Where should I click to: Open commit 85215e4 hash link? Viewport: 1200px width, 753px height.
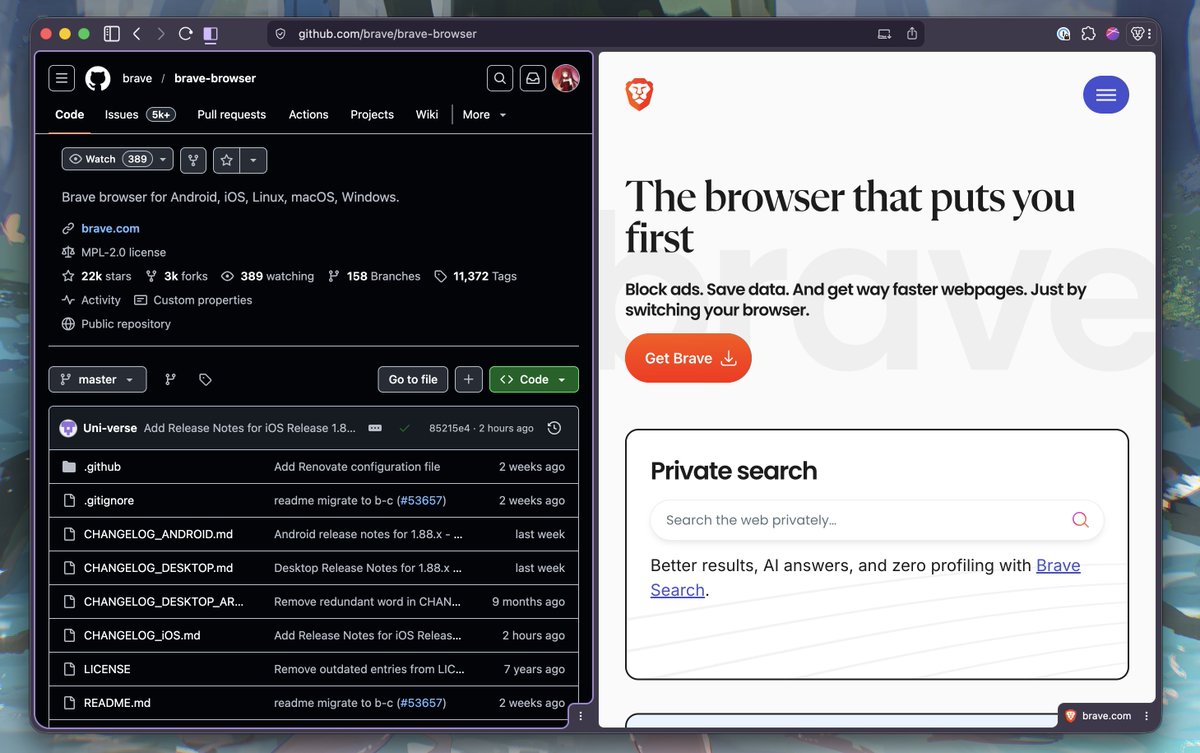coord(450,428)
